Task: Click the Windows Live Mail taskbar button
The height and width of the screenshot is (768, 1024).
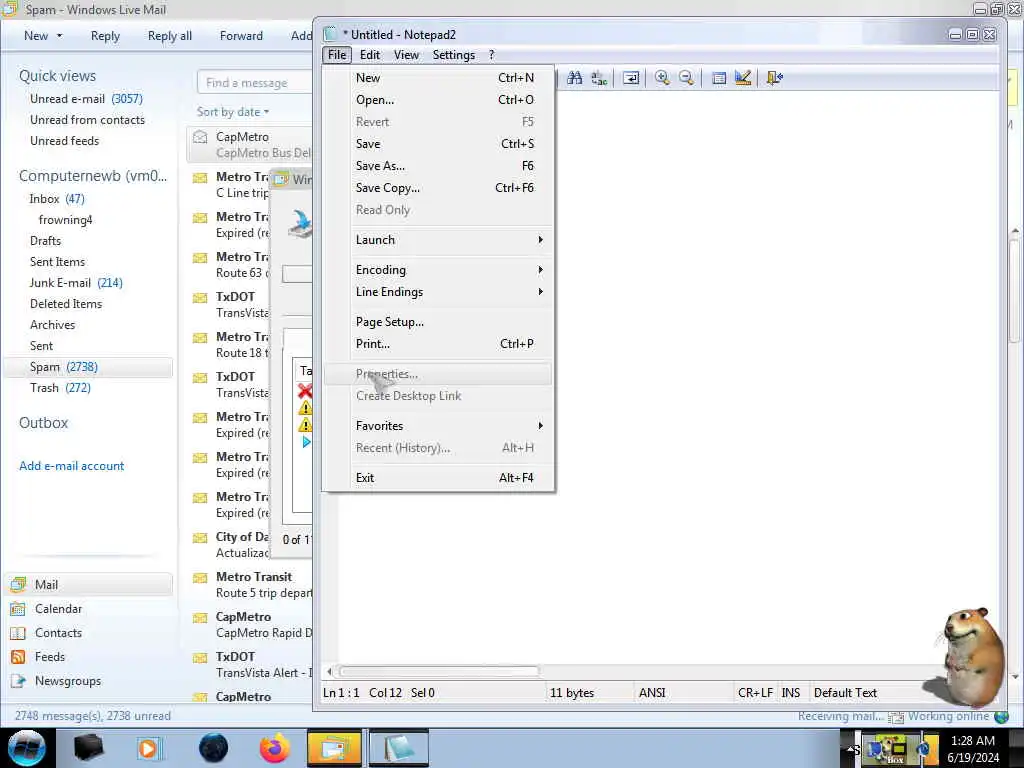Action: point(334,748)
